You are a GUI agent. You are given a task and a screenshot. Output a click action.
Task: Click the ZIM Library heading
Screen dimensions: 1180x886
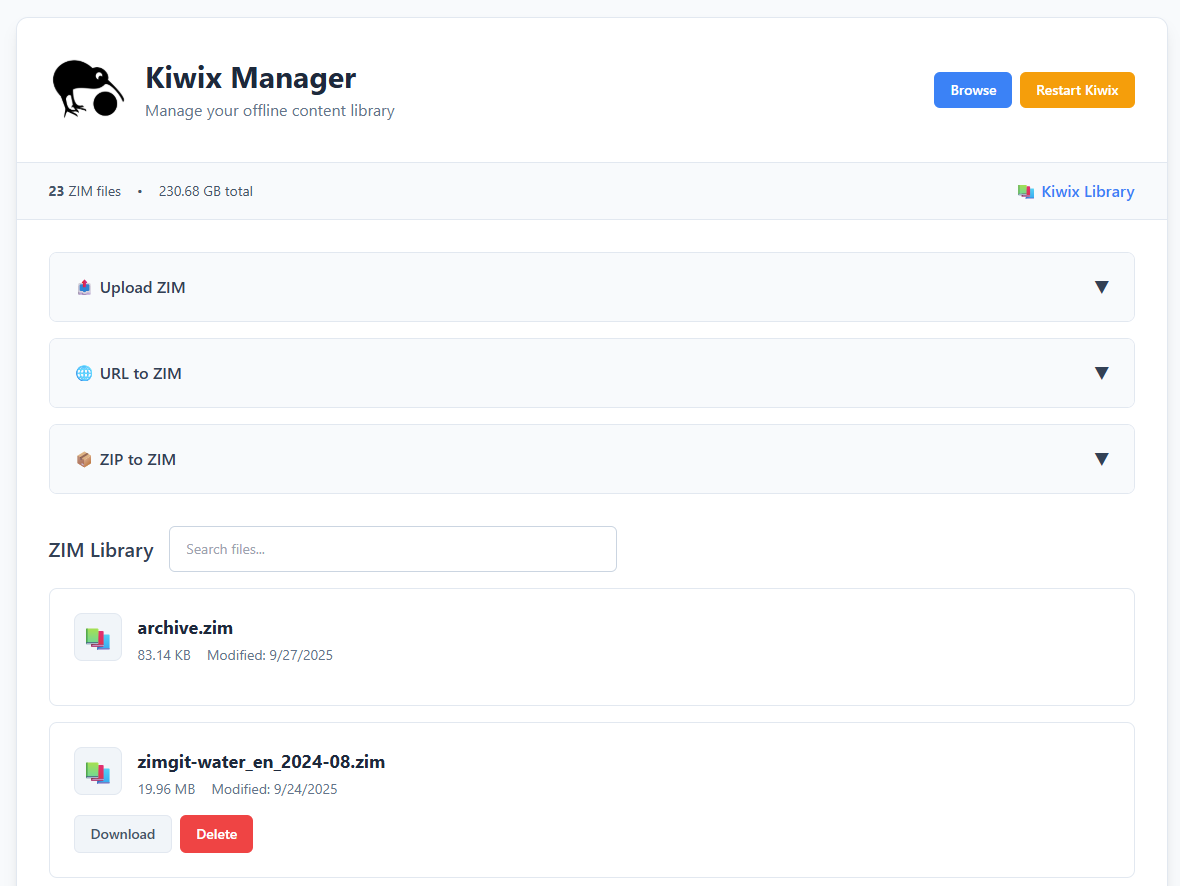(101, 550)
